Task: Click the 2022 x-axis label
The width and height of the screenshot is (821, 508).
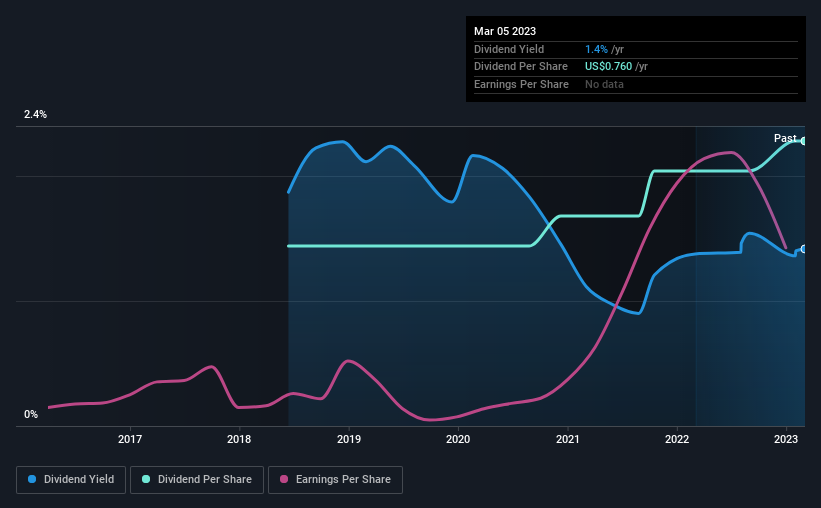Action: tap(677, 439)
